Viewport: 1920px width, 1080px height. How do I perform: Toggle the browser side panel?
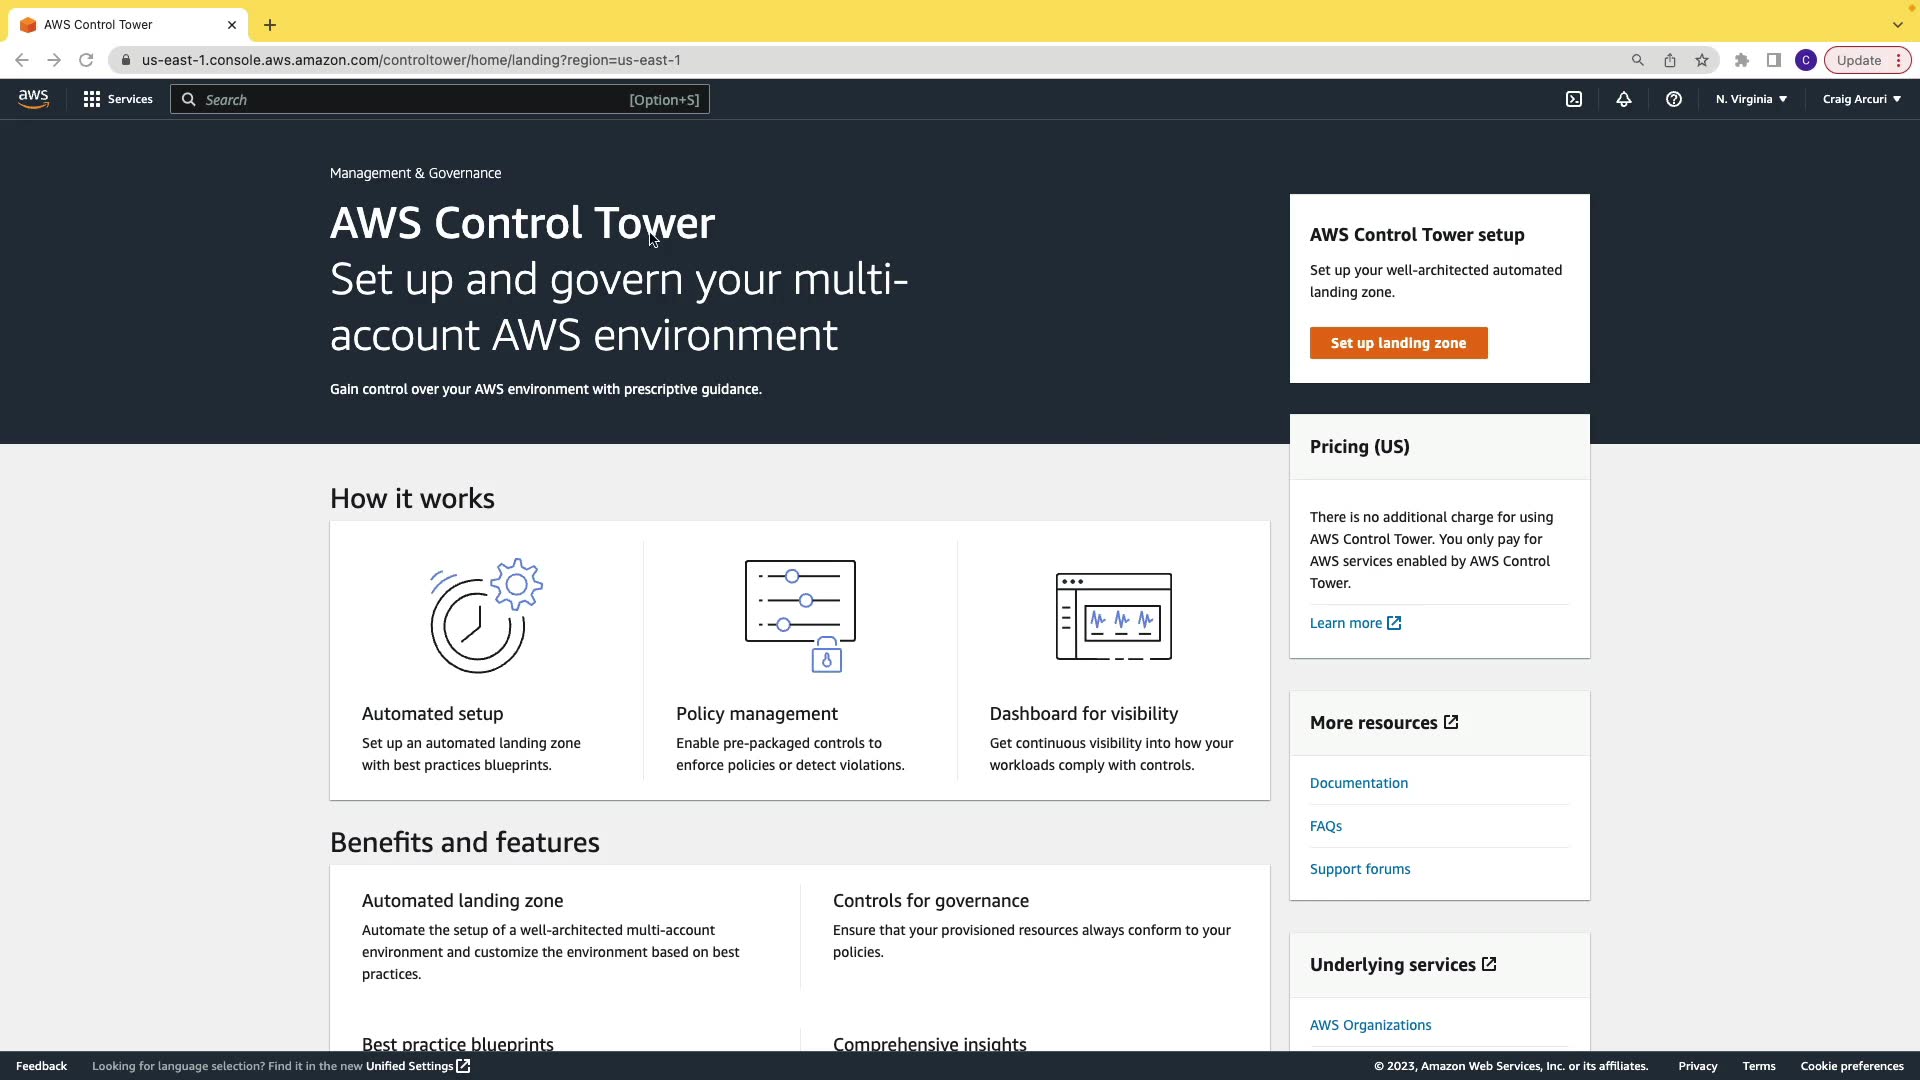coord(1774,60)
